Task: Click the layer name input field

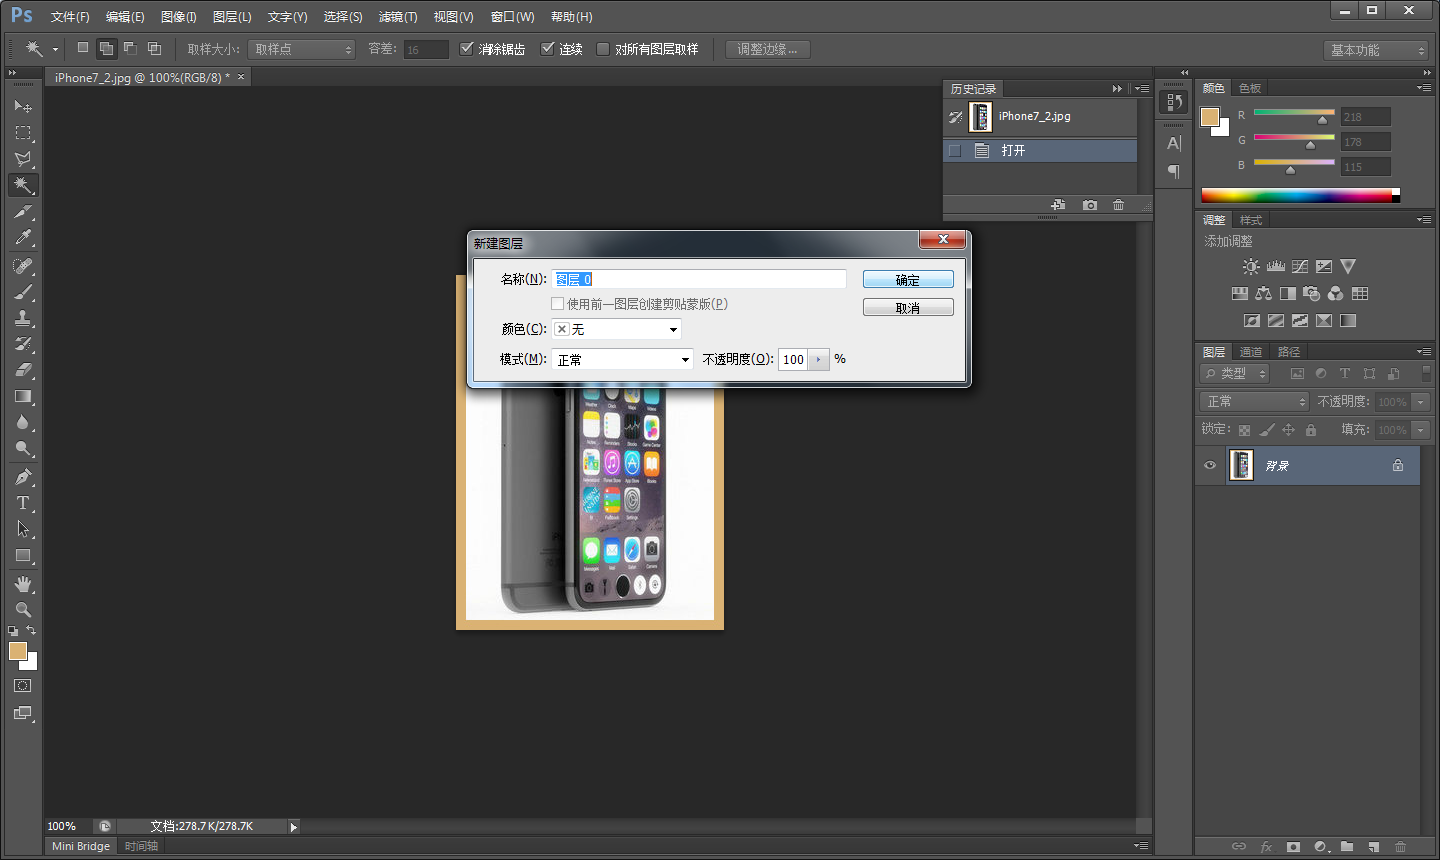Action: [699, 279]
